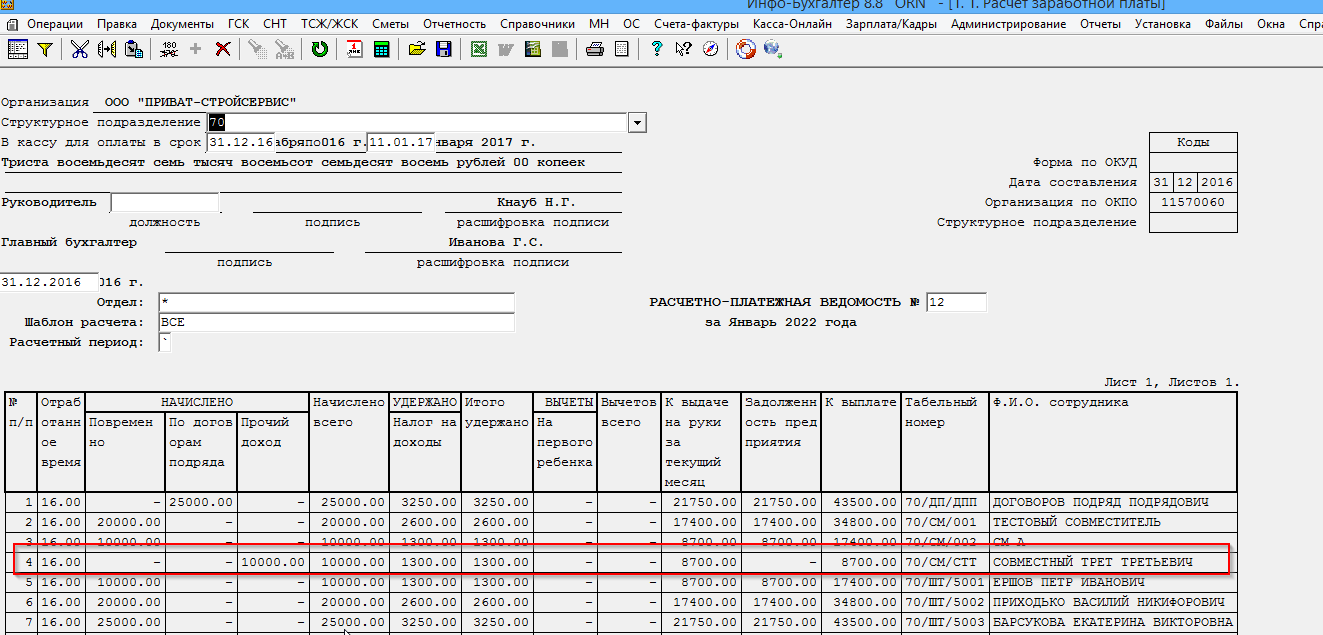This screenshot has height=635, width=1323.
Task: Click the blue floppy disk save icon
Action: point(444,48)
